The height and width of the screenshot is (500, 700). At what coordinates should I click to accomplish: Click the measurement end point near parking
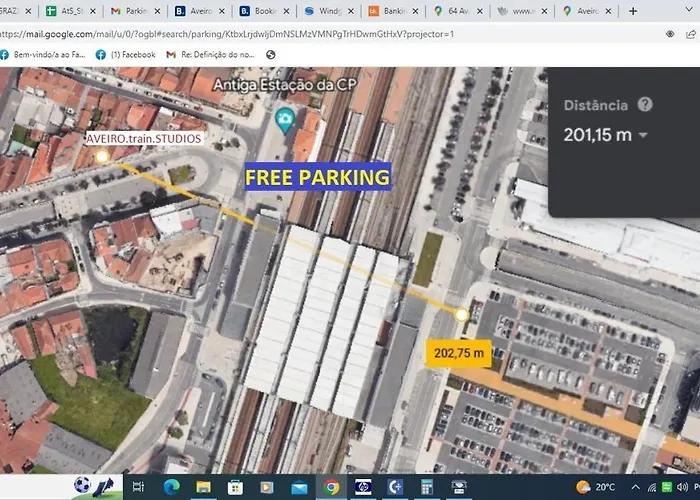coord(461,315)
